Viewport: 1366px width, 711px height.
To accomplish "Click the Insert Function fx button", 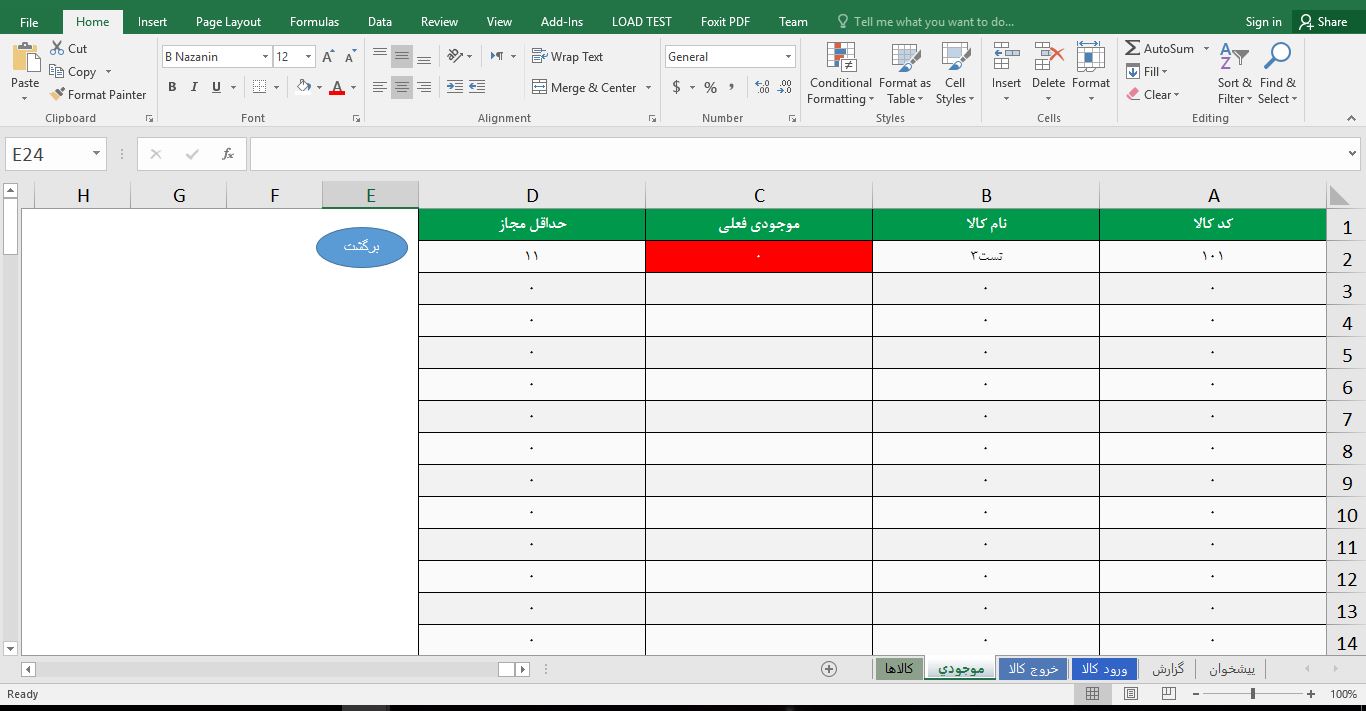I will pos(228,154).
